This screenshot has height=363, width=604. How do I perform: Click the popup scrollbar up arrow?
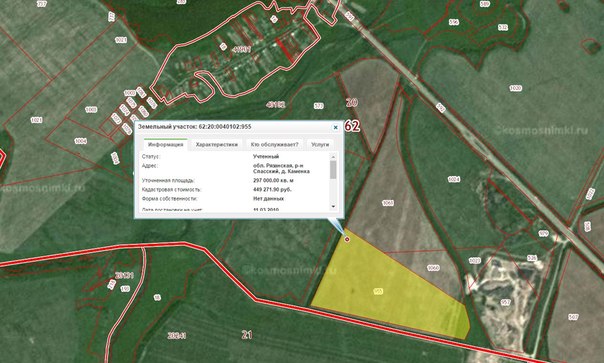click(x=333, y=156)
